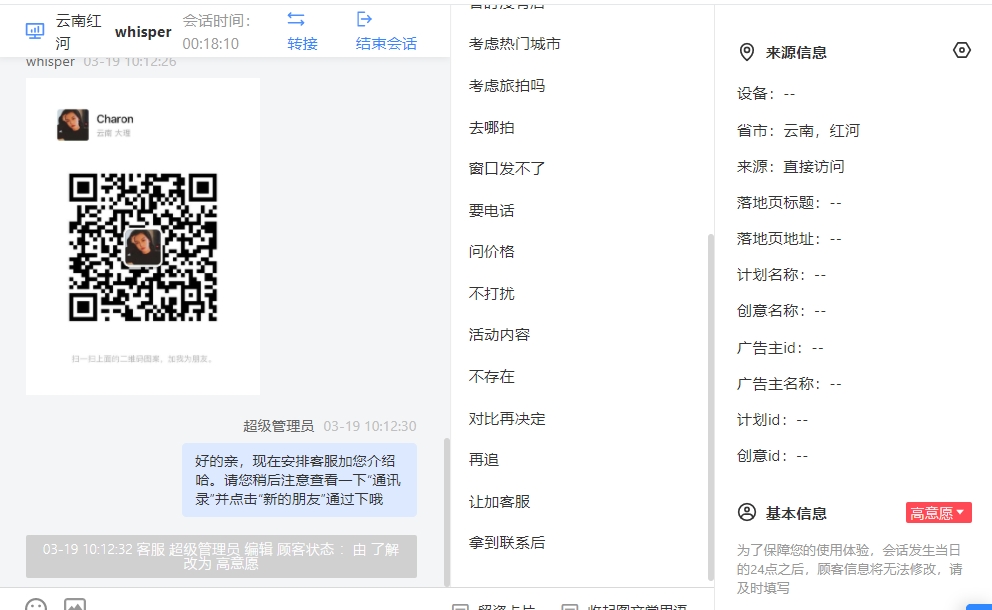
Task: Click the transfer (转接) arrows icon
Action: 296,20
